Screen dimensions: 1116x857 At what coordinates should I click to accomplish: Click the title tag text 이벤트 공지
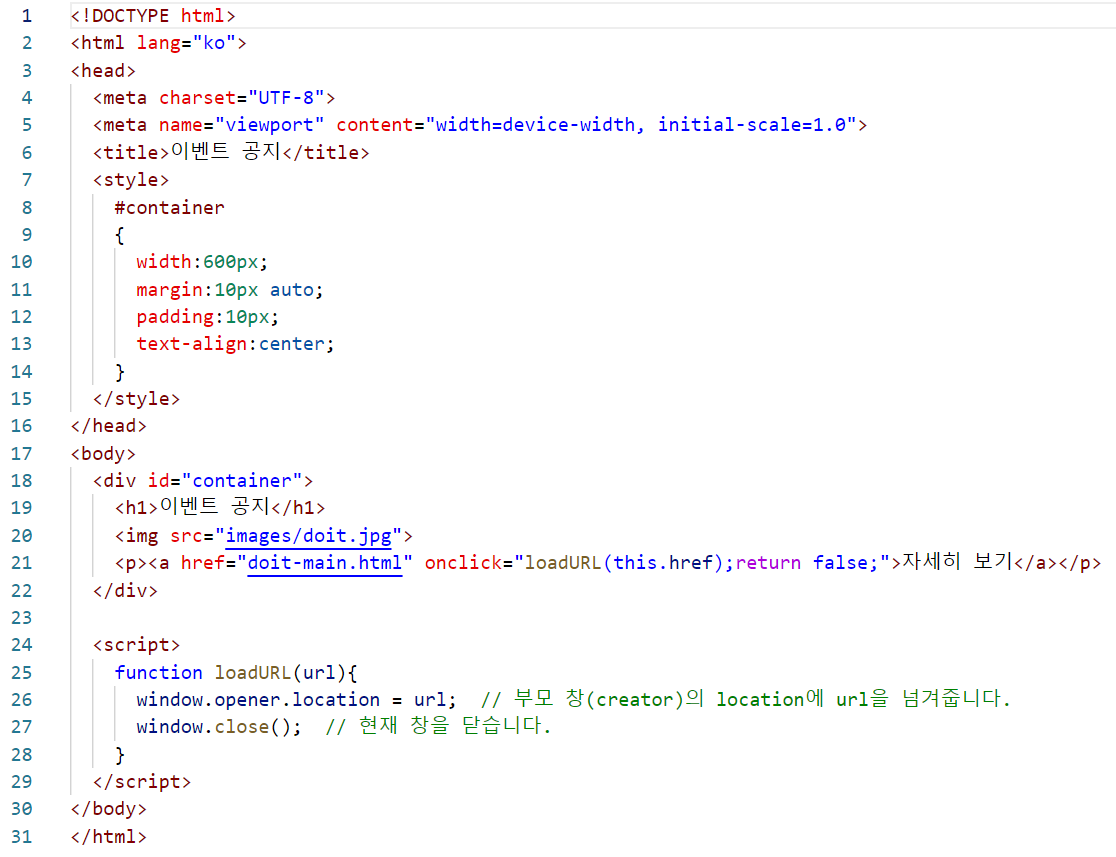226,152
